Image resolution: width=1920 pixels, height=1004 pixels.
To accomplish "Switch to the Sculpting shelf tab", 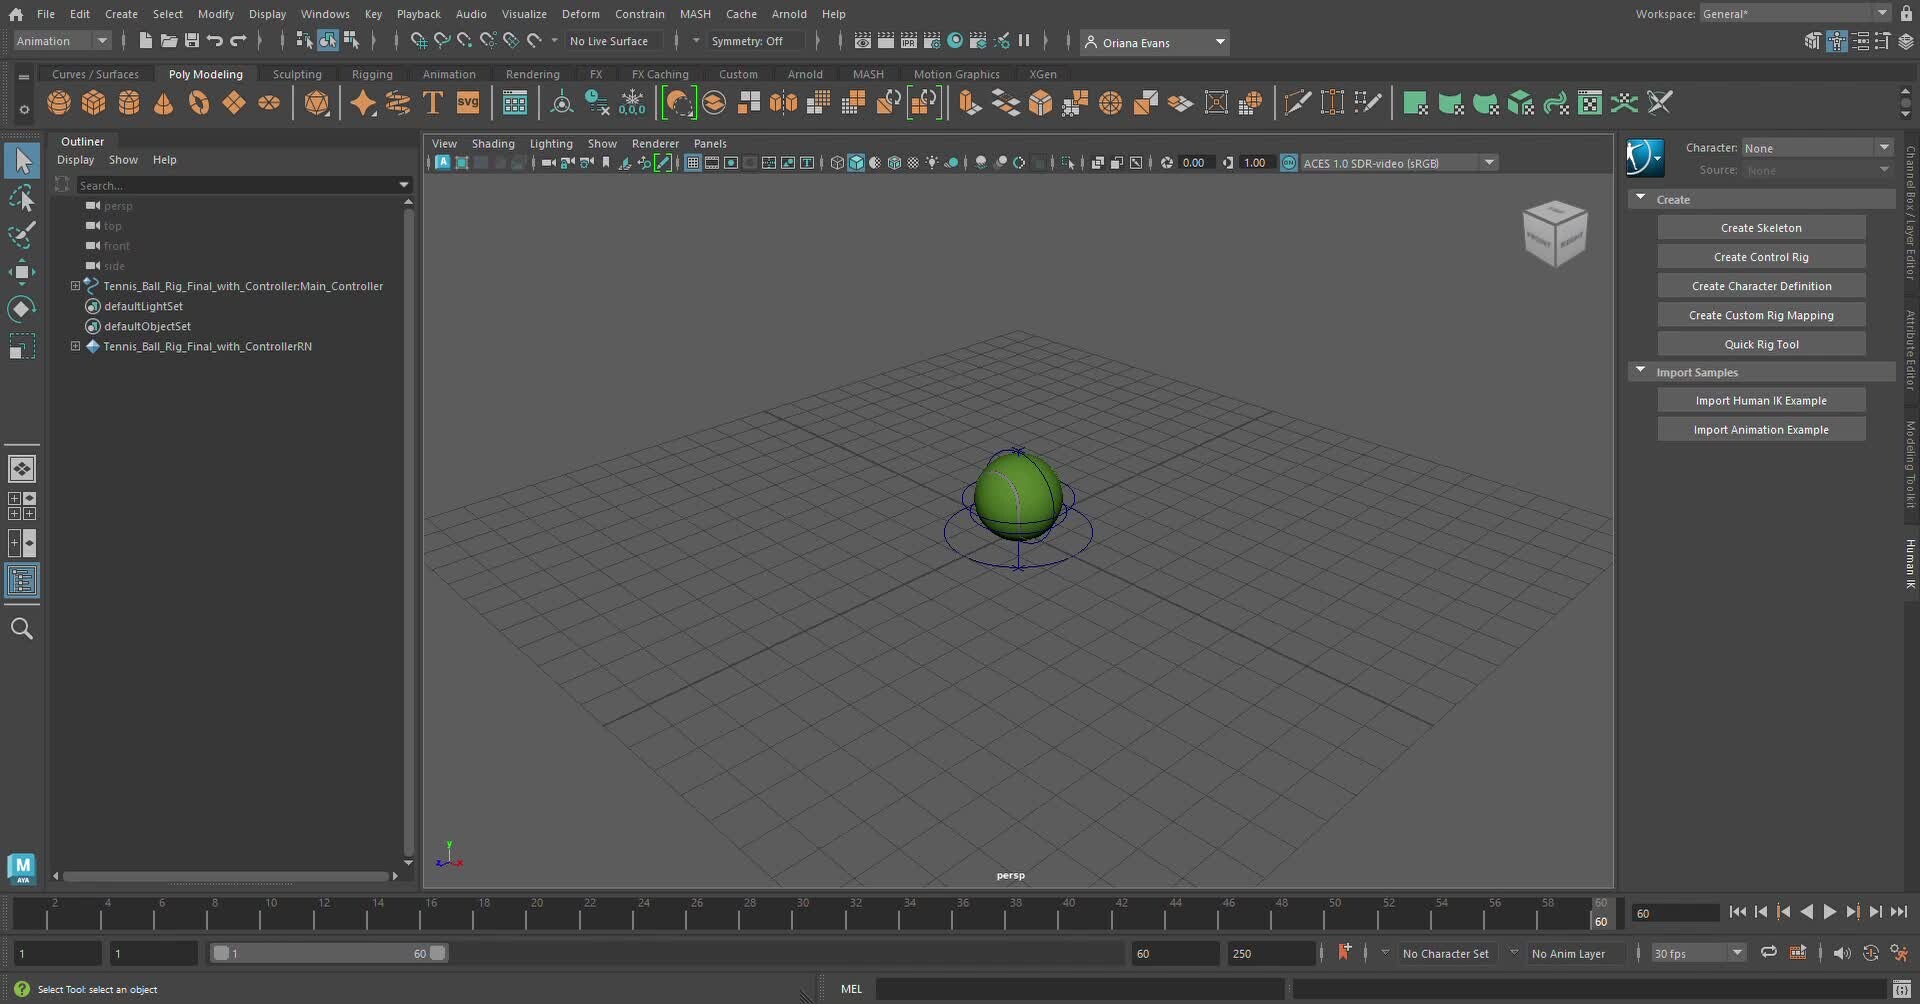I will pyautogui.click(x=297, y=73).
